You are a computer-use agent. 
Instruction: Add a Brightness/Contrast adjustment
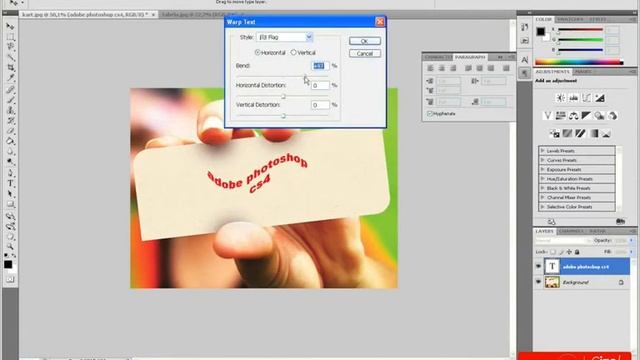coord(560,98)
